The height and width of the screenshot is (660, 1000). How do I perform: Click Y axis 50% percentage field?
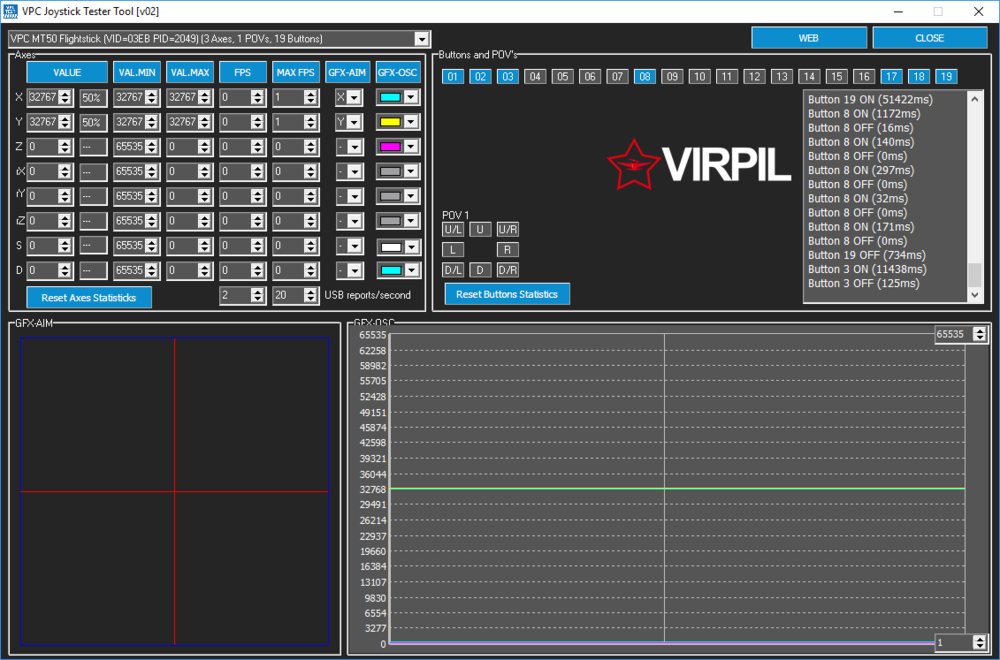[93, 122]
